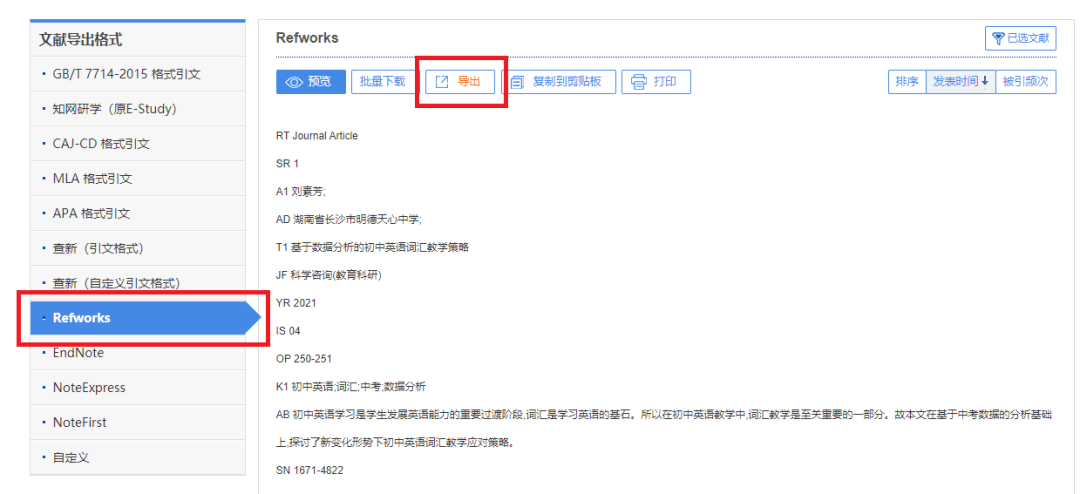This screenshot has height=494, width=1080.
Task: Open the 自定义 export format
Action: 138,457
